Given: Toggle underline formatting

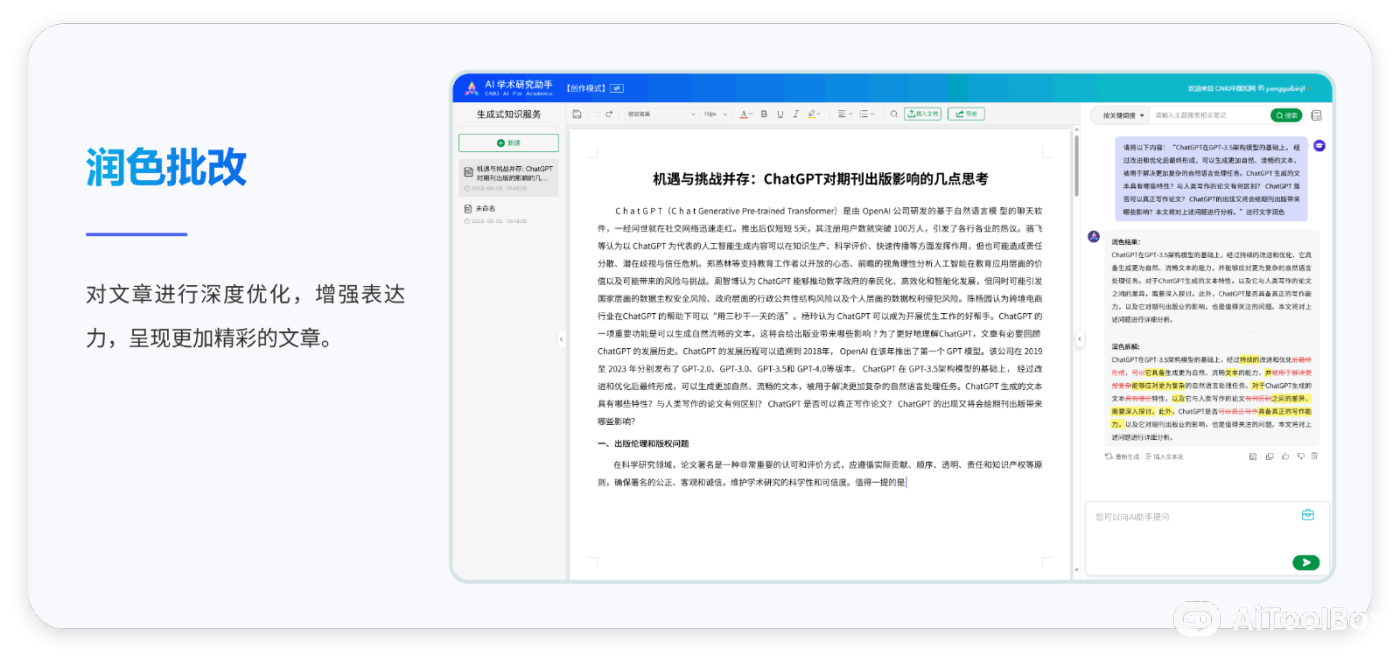Looking at the screenshot, I should coord(779,114).
